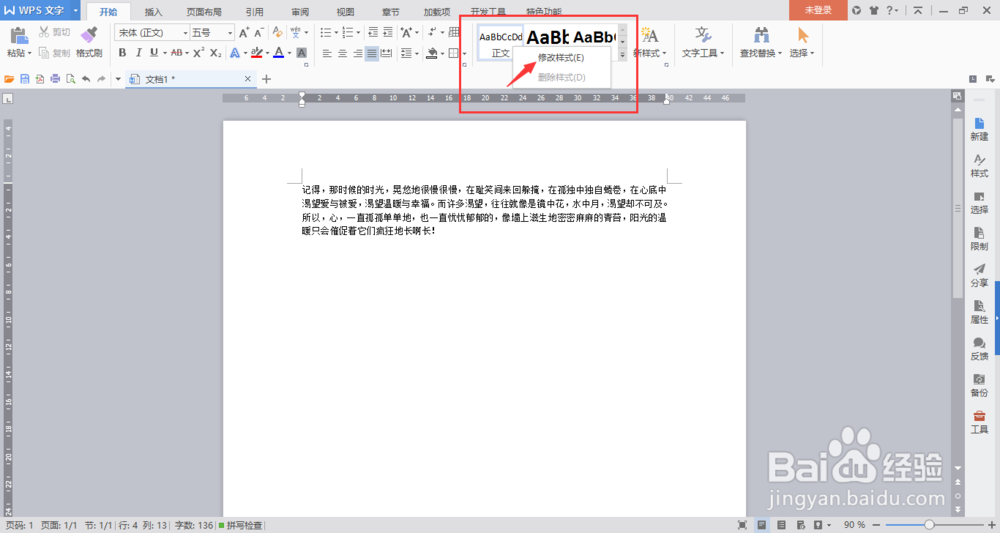
Task: Click the undo arrow
Action: pos(86,79)
